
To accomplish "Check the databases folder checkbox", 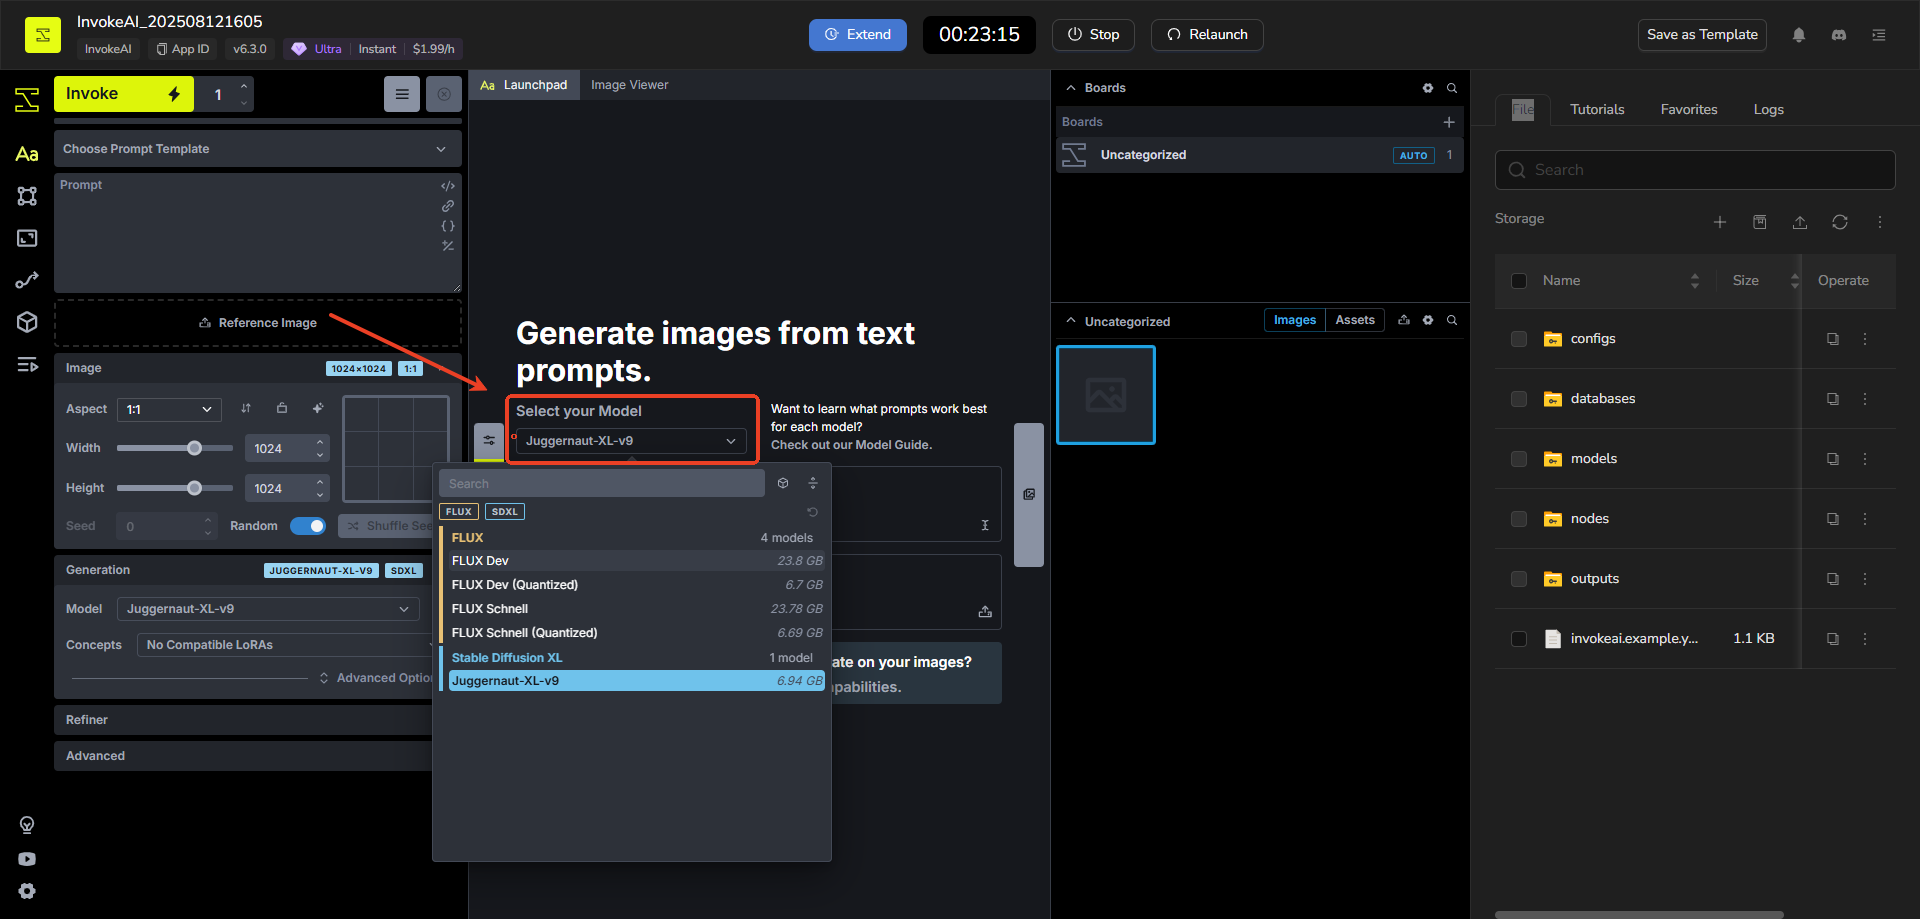I will (1519, 399).
